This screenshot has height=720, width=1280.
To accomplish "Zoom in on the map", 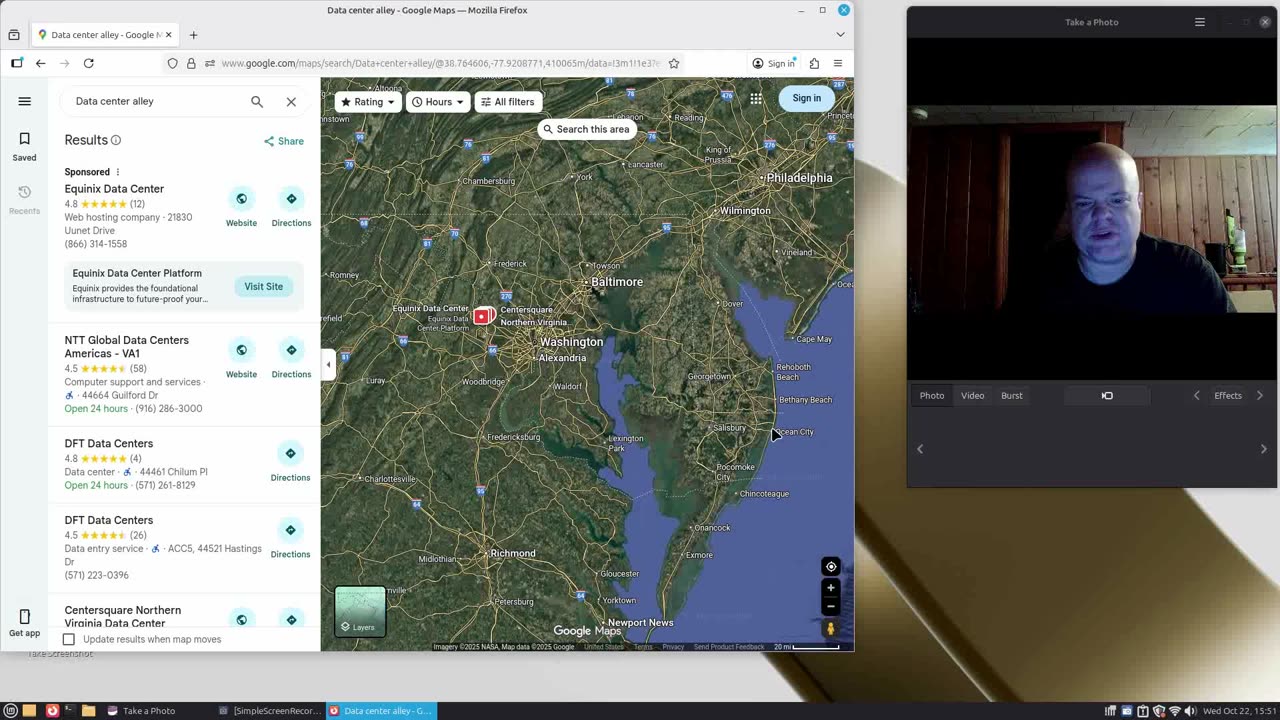I will 830,588.
